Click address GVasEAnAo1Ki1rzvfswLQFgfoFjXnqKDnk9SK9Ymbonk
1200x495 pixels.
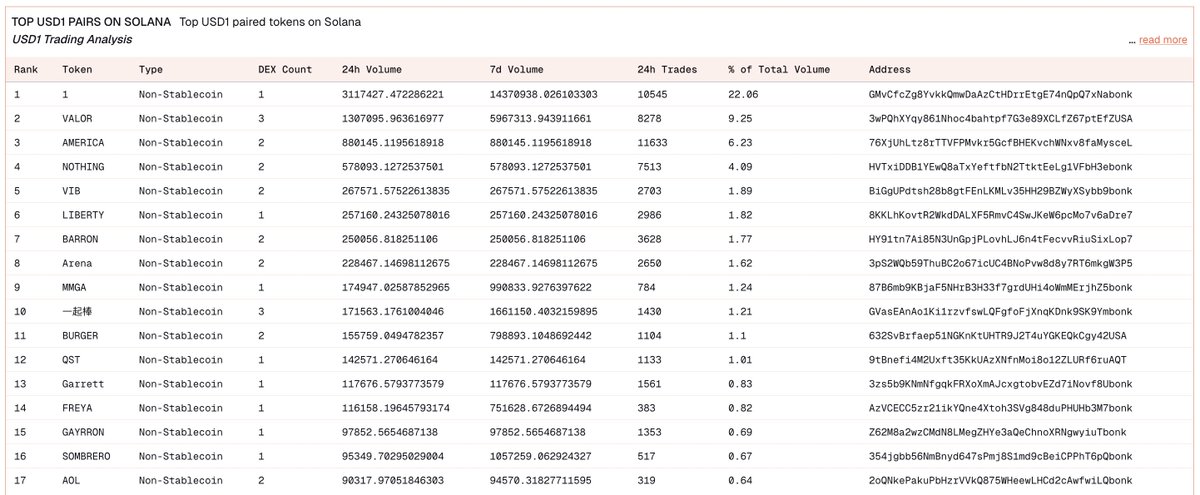[x=1000, y=311]
